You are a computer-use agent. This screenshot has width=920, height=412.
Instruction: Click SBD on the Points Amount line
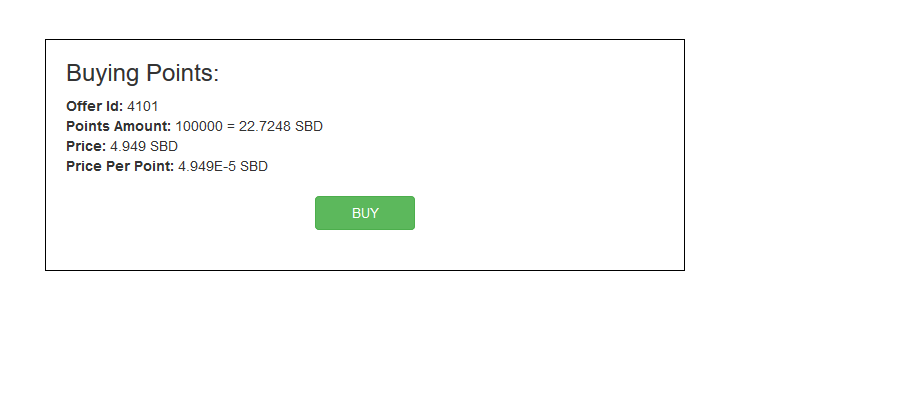(x=309, y=126)
